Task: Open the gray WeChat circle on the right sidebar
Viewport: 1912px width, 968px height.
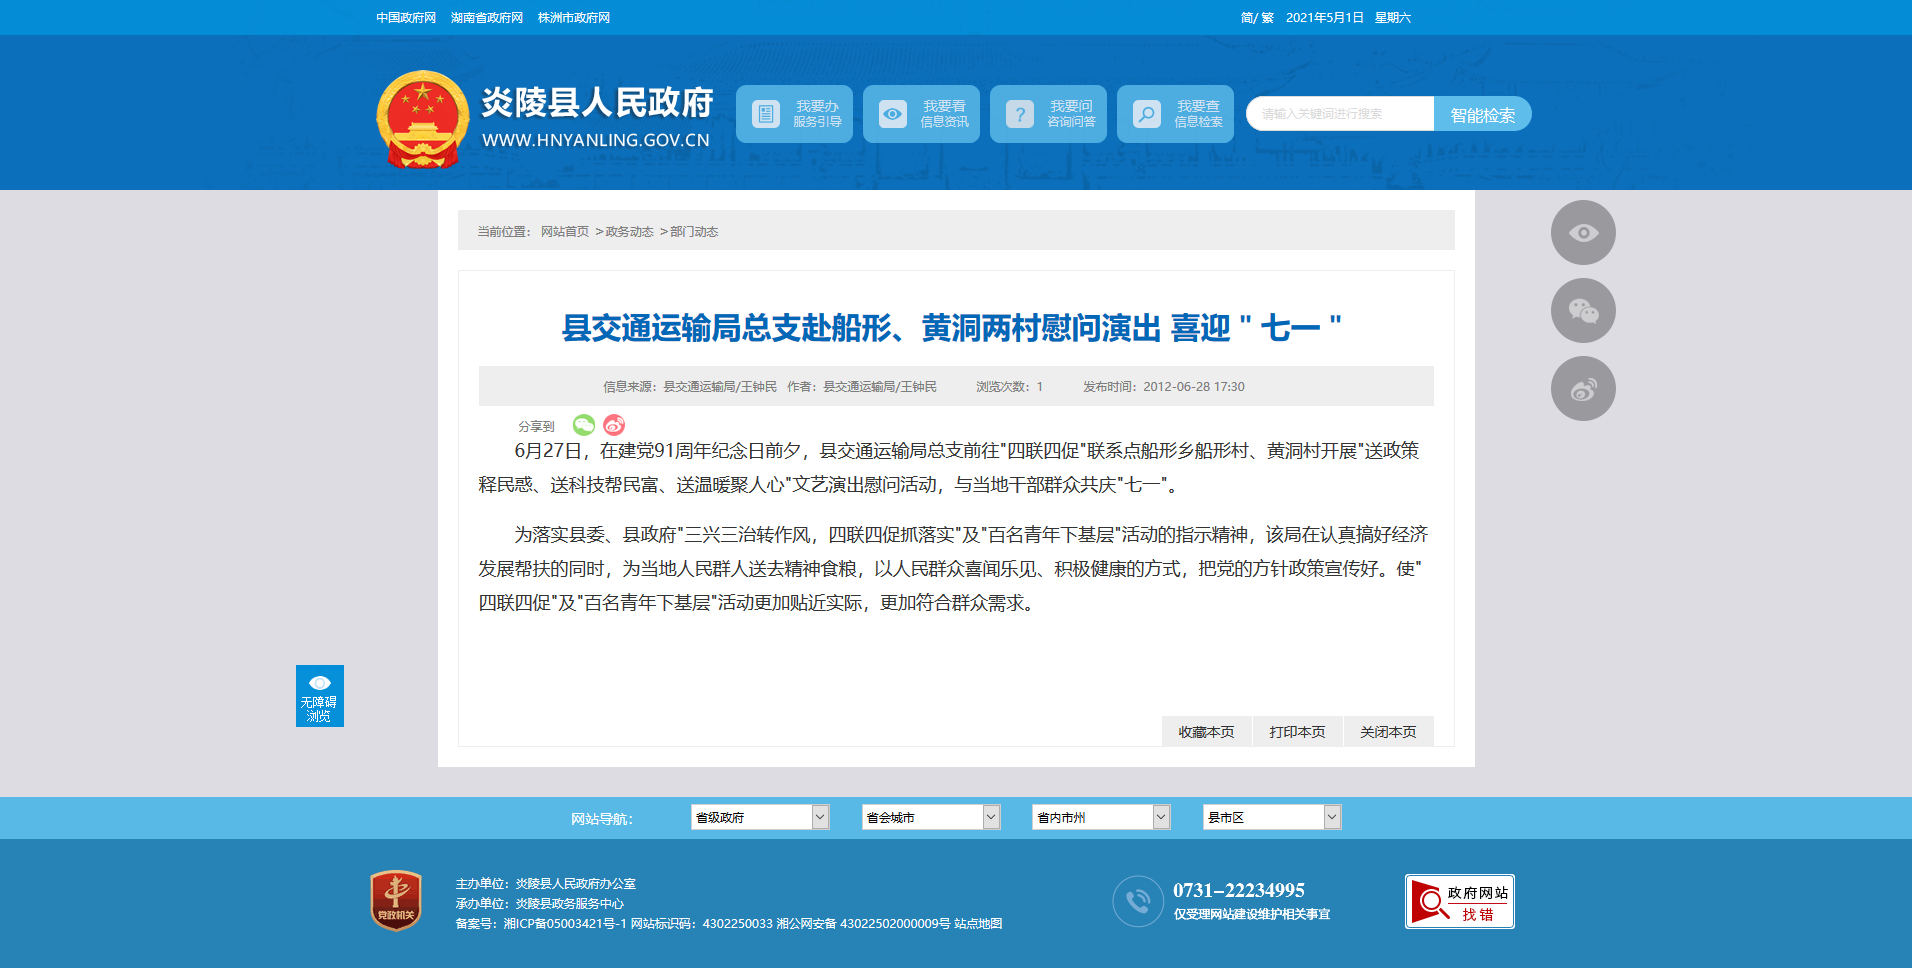Action: coord(1583,311)
